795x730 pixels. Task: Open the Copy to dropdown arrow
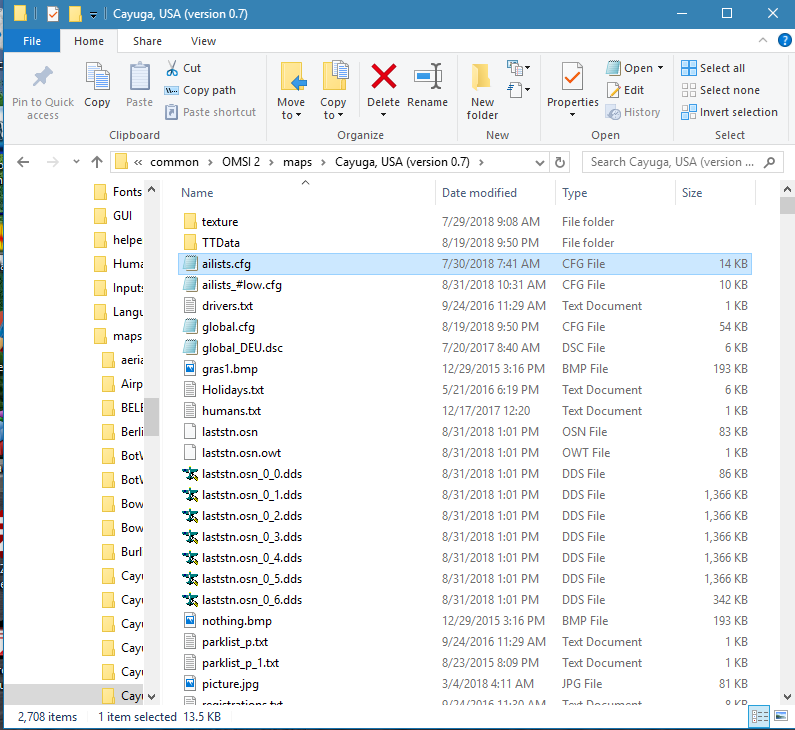[333, 115]
